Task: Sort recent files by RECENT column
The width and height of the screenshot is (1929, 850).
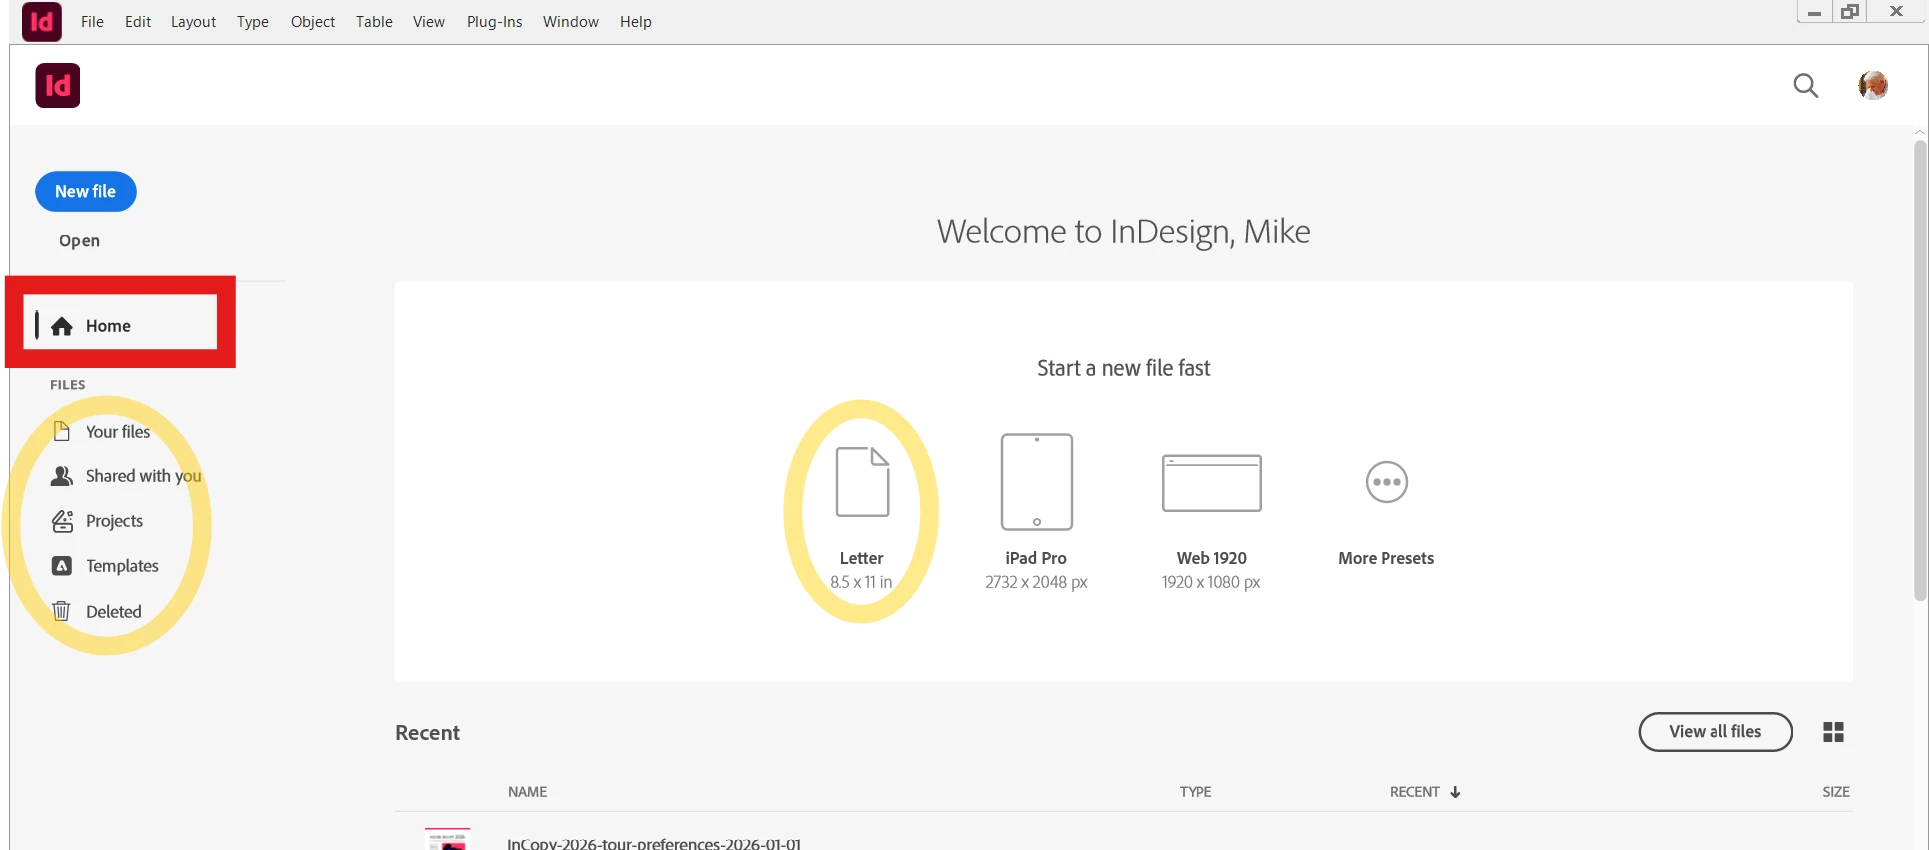Action: click(x=1414, y=792)
